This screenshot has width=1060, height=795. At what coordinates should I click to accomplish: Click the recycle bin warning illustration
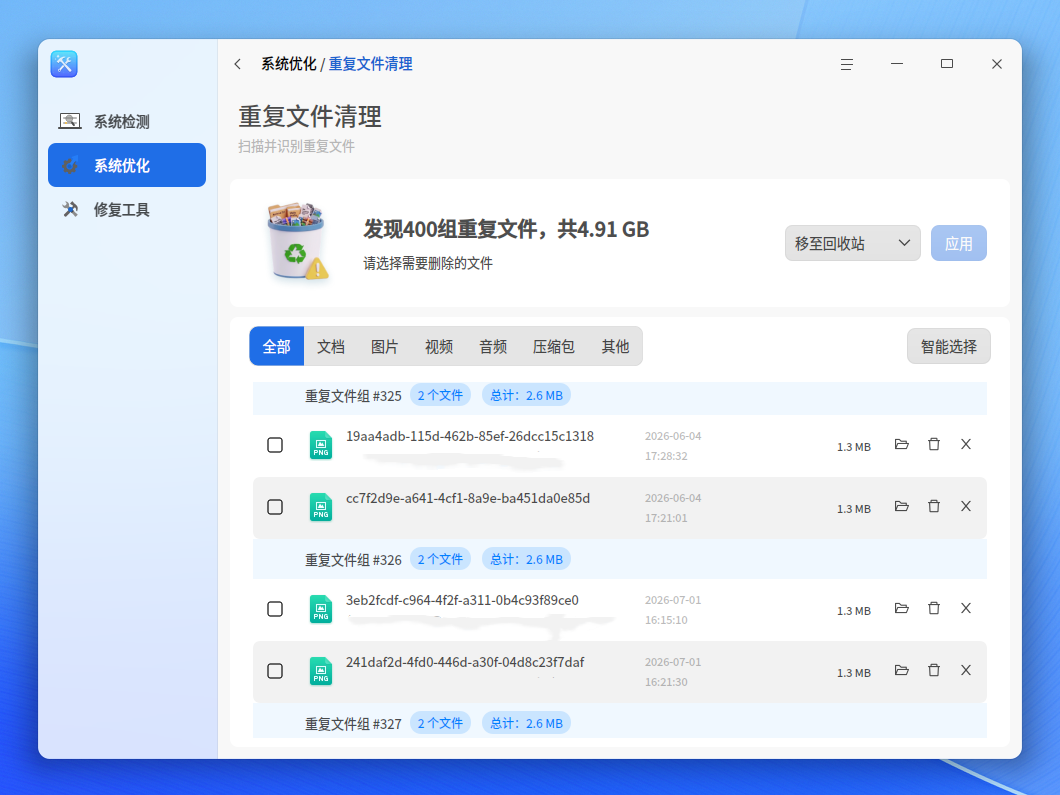pos(297,241)
